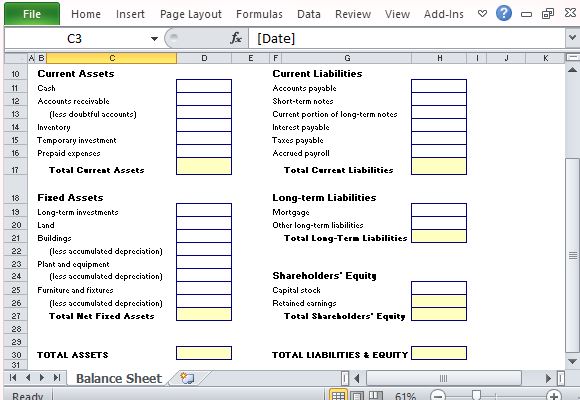Screen dimensions: 580x400
Task: Click the Accounts receivable label
Action: (x=73, y=101)
